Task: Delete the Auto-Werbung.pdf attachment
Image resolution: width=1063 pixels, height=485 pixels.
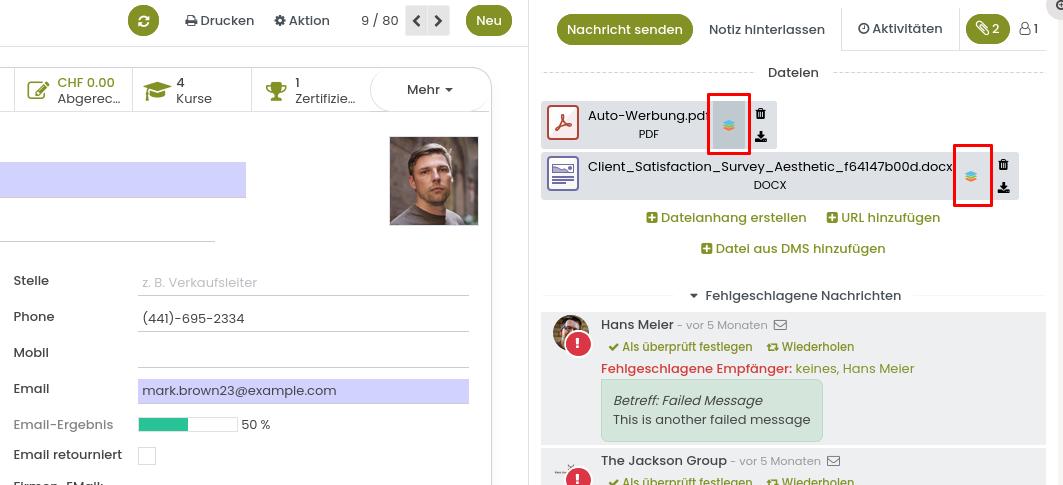Action: [760, 114]
